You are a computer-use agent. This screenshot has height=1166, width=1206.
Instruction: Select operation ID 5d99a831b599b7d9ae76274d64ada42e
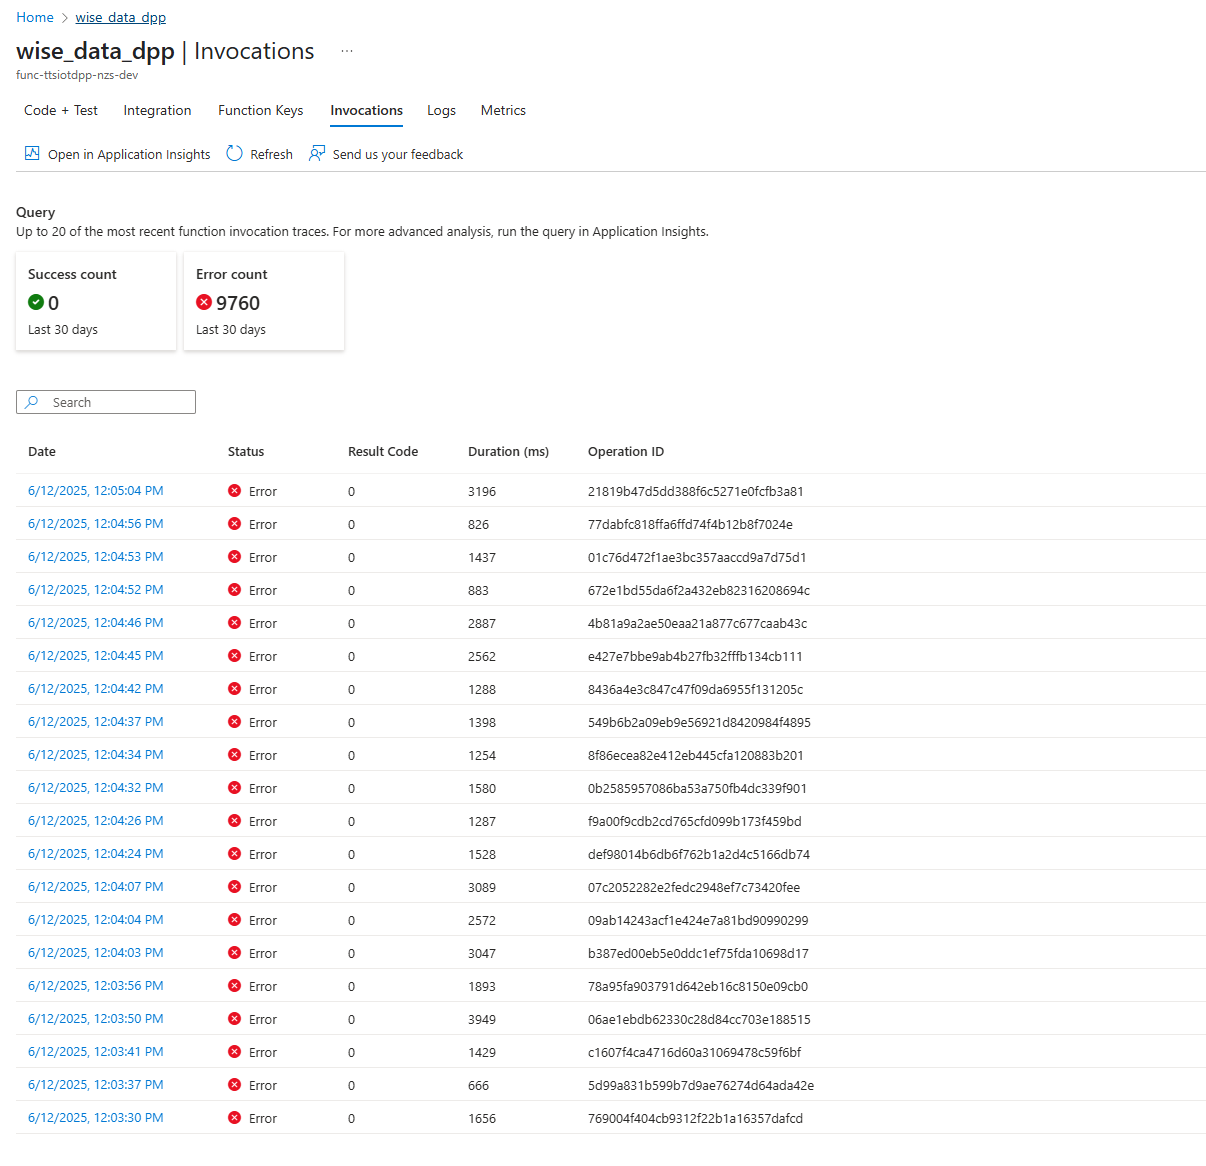coord(701,1086)
